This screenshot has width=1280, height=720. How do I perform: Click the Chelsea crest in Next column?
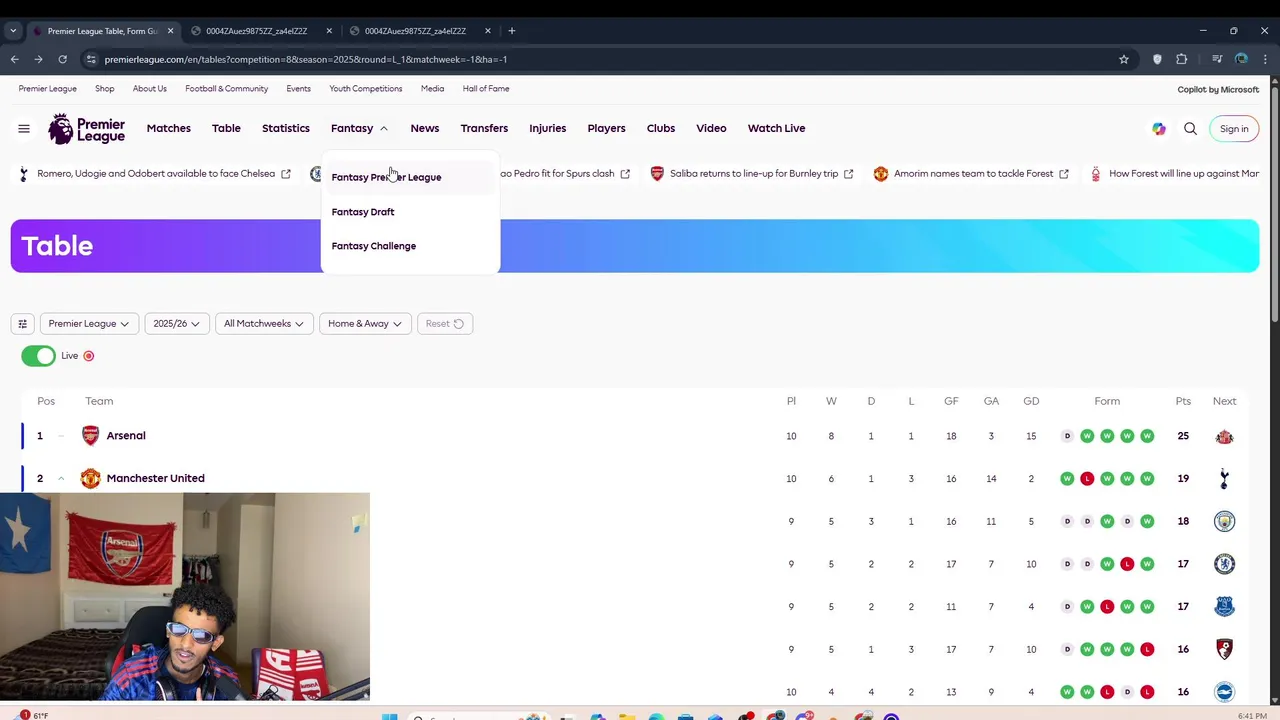1224,564
